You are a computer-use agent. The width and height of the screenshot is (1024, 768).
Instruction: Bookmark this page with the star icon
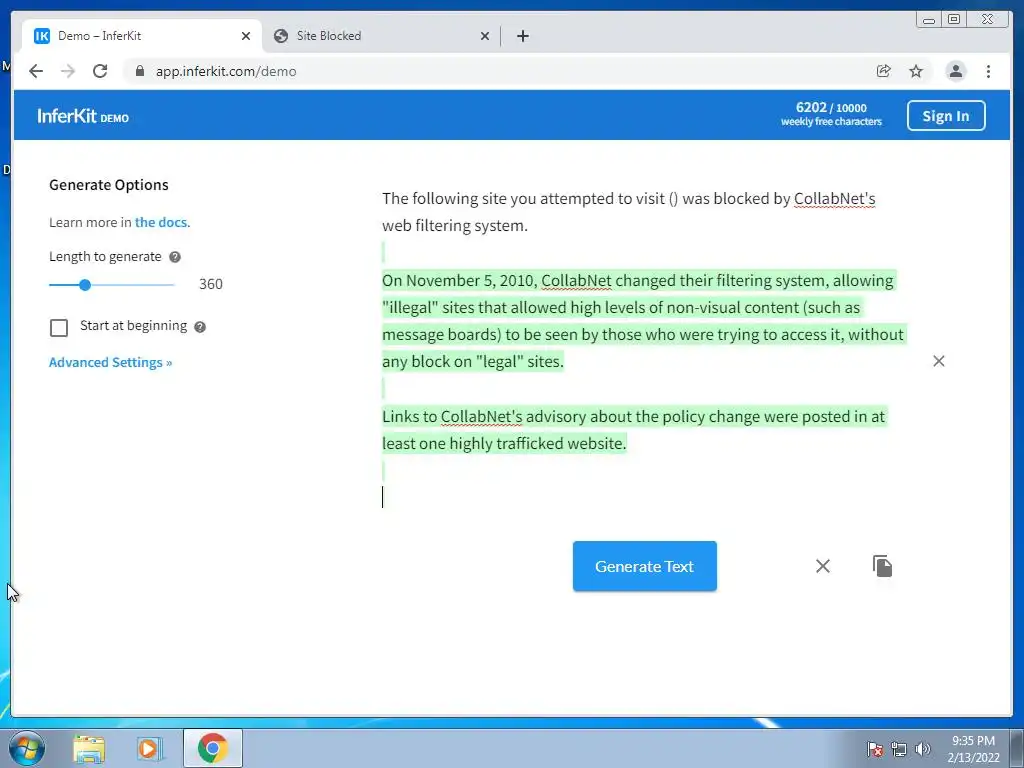[x=916, y=71]
